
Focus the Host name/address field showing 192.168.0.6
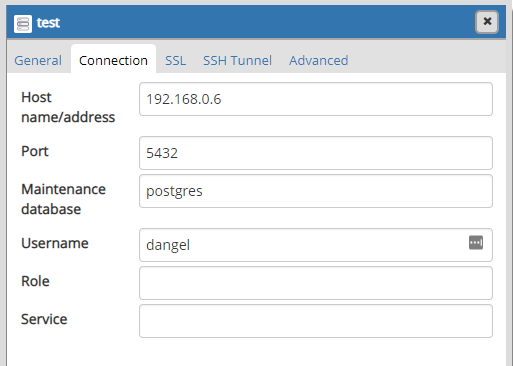(x=316, y=99)
